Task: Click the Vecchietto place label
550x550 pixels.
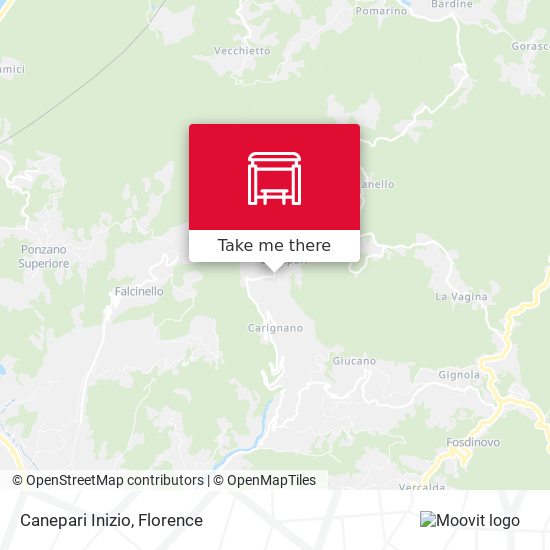Action: pos(242,51)
